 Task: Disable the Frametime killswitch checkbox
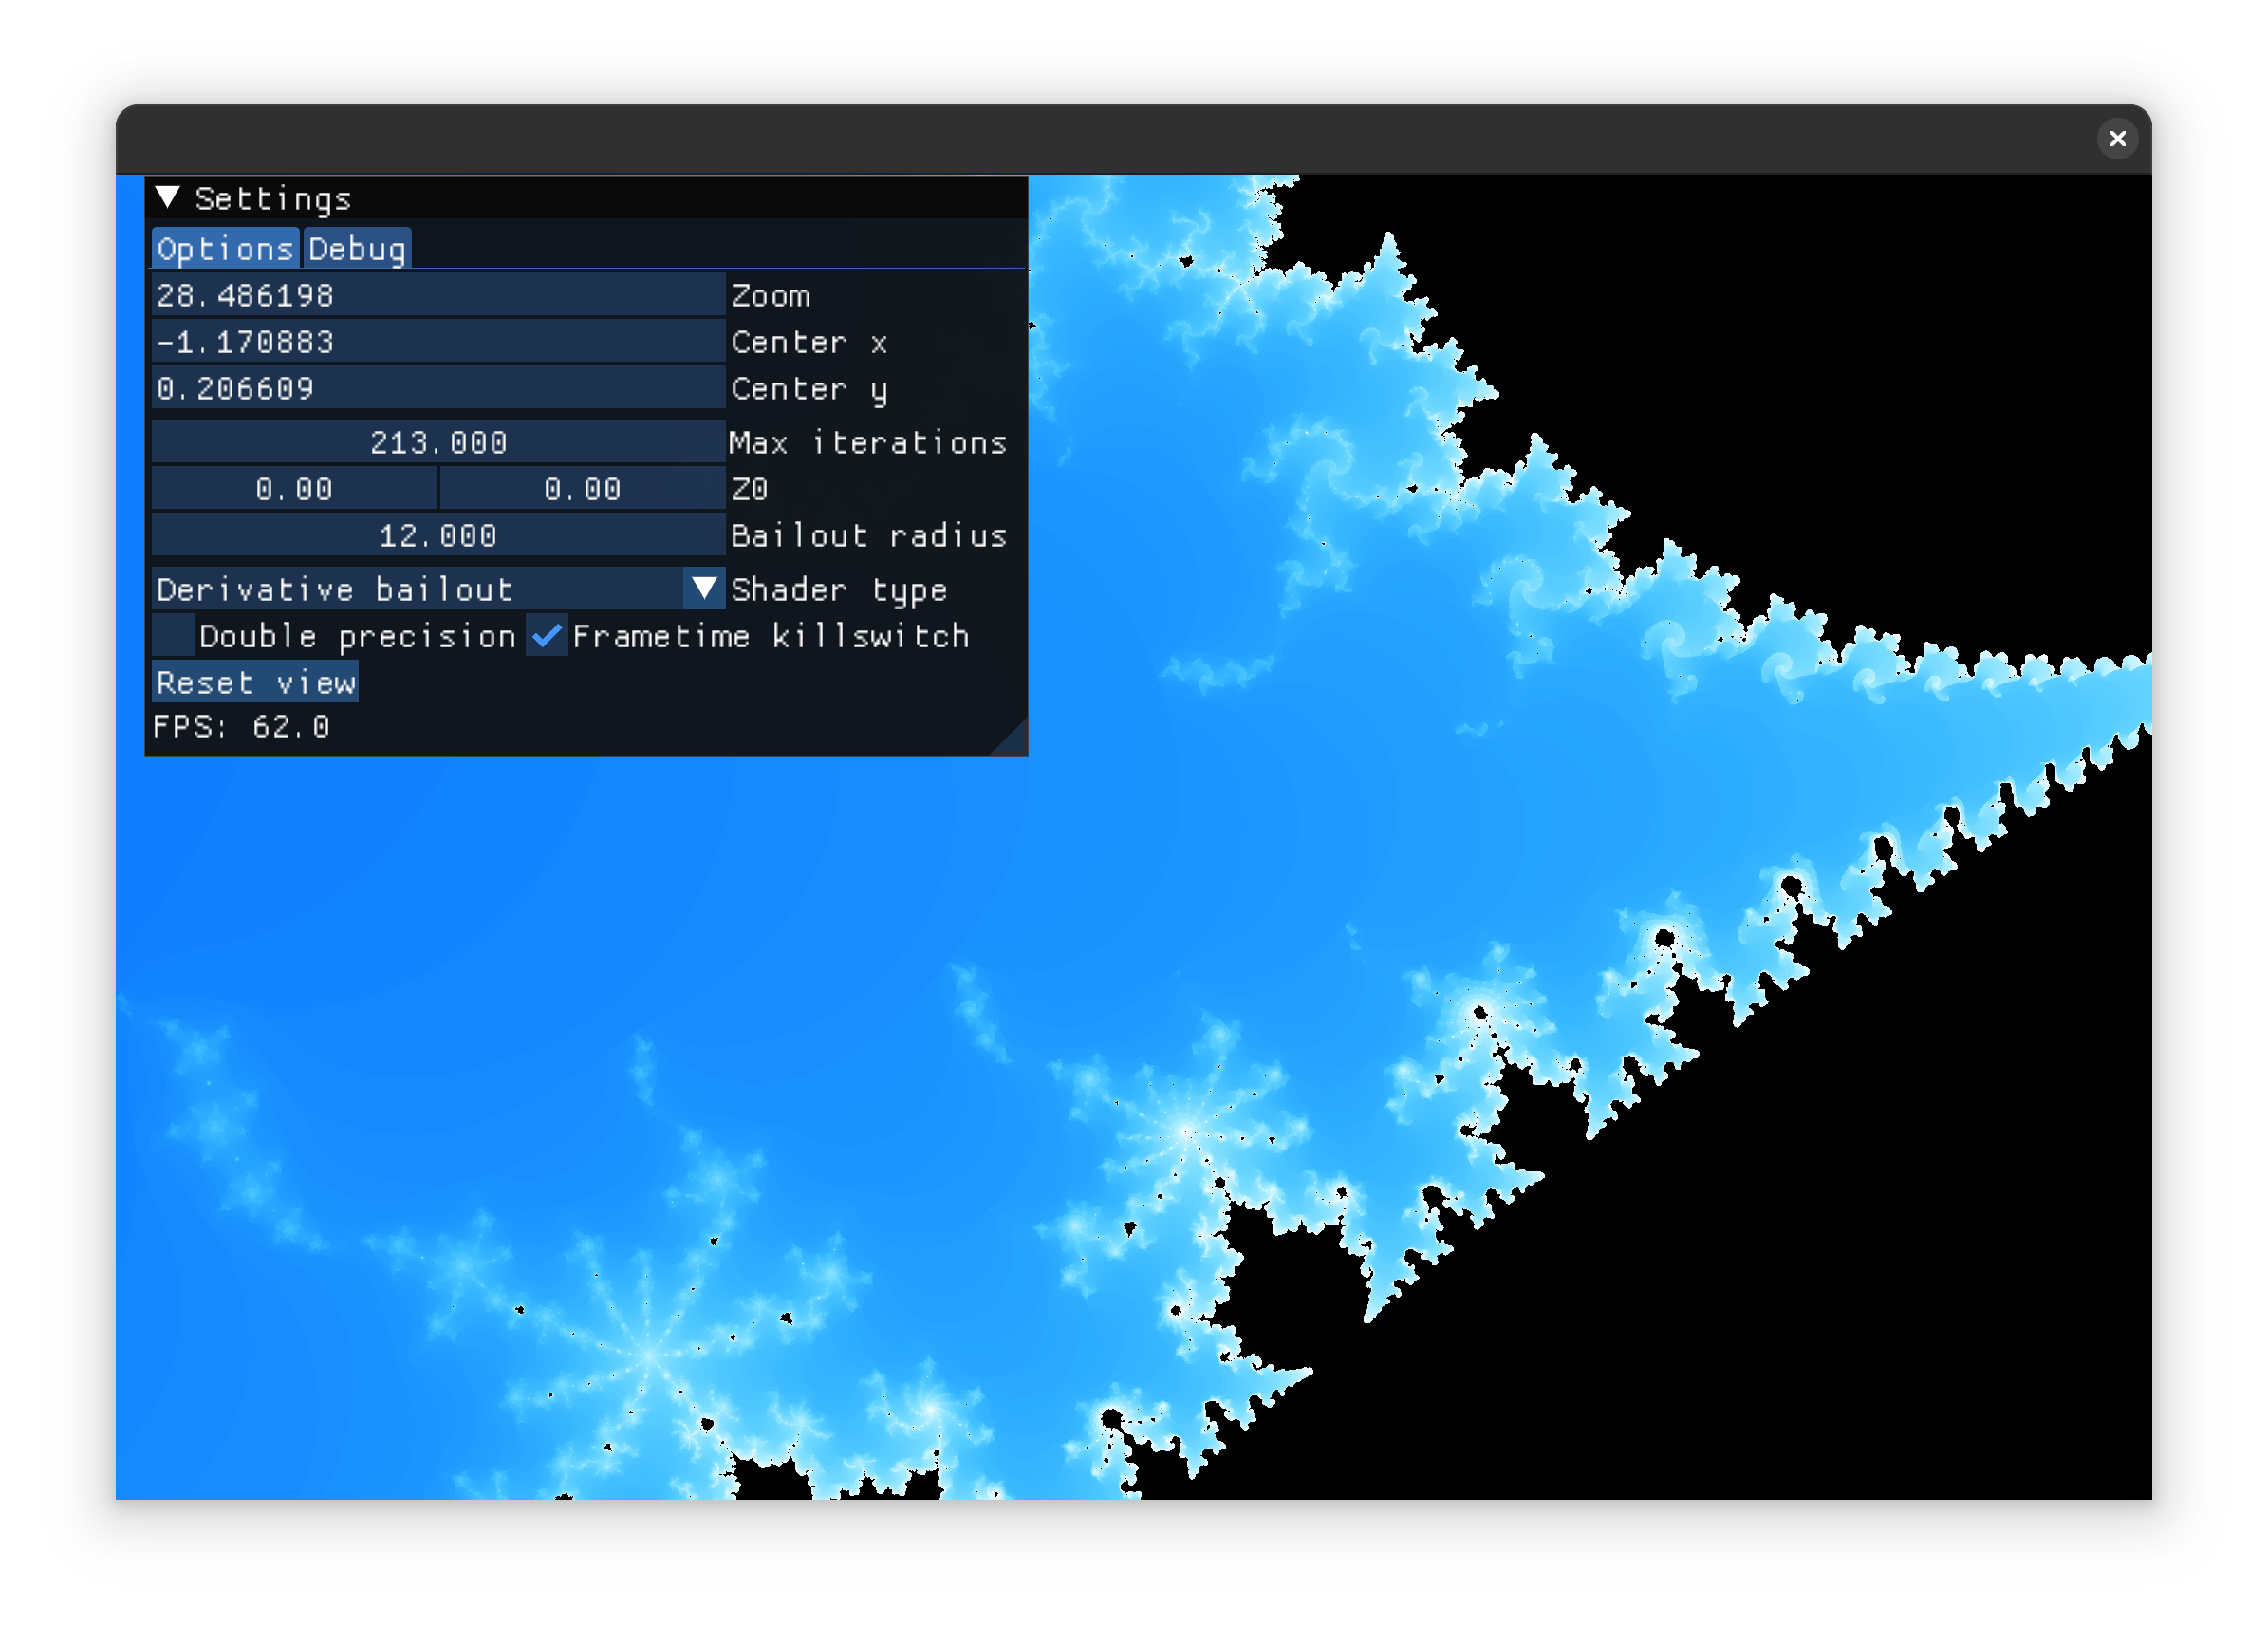coord(547,636)
